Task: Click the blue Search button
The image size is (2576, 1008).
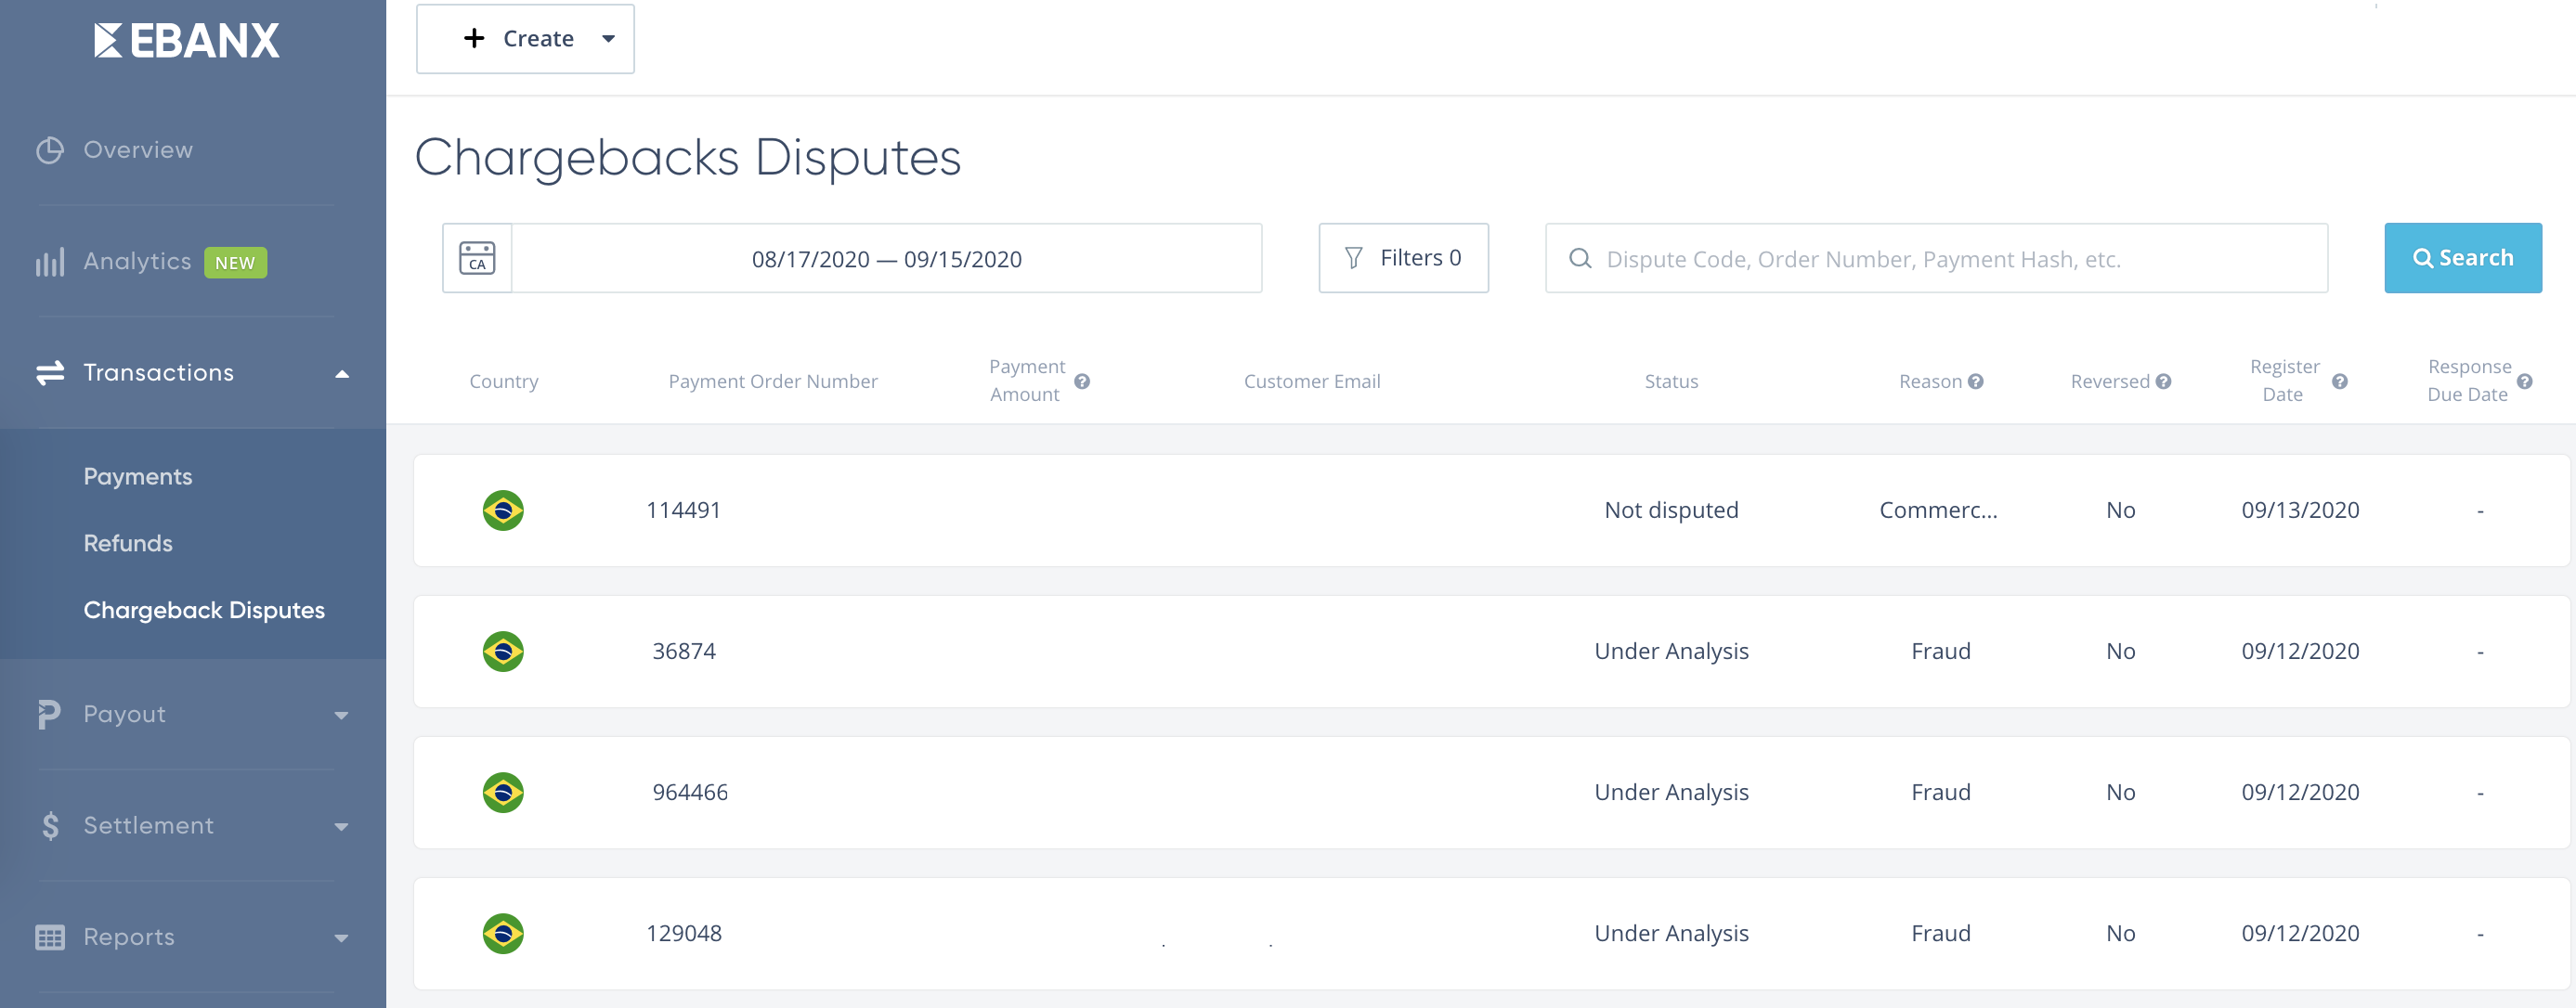Action: point(2462,257)
